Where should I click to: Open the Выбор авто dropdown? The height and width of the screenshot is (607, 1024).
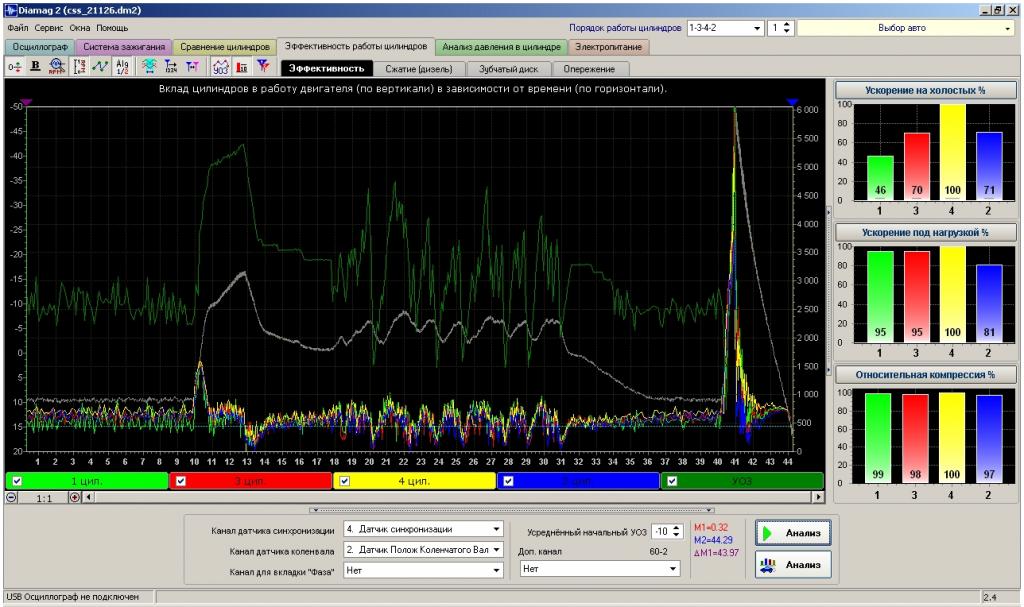[x=905, y=28]
